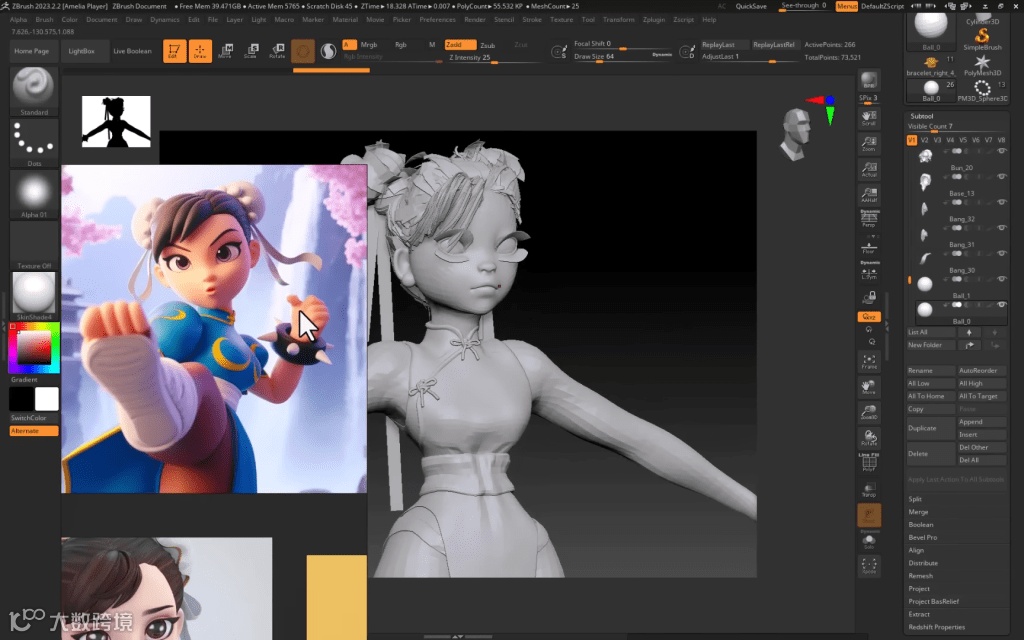The width and height of the screenshot is (1024, 640).
Task: Expand the Boolean section
Action: click(921, 524)
